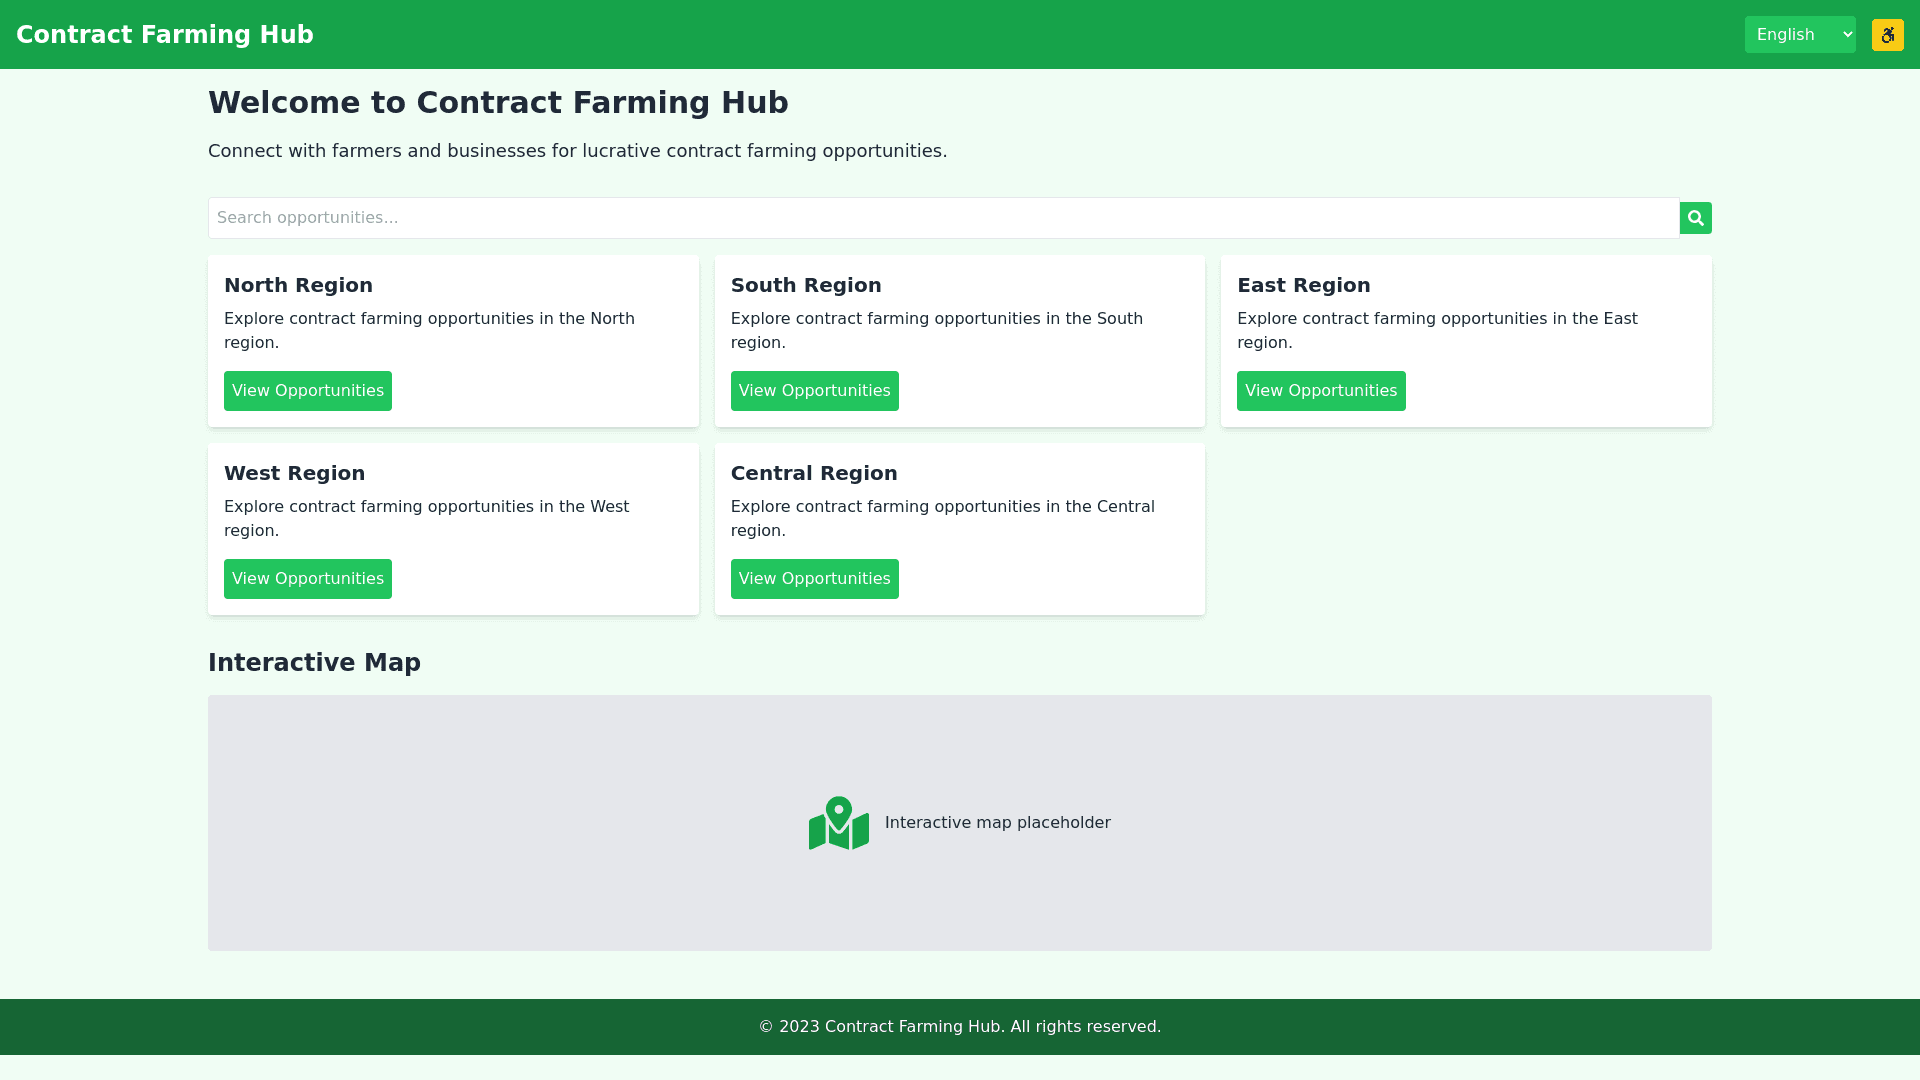Open Central Region opportunities
Viewport: 1920px width, 1080px height.
click(x=814, y=579)
